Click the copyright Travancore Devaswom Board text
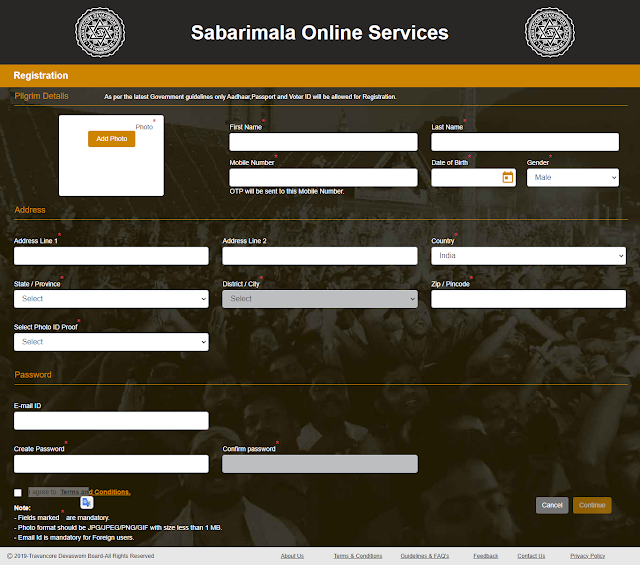The image size is (640, 565). [80, 556]
